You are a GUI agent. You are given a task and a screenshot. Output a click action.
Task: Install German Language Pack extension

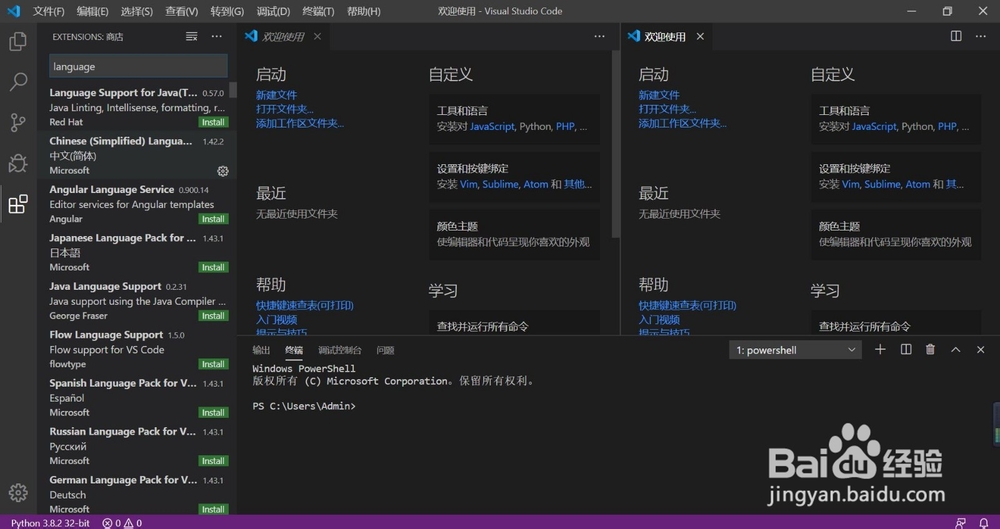point(213,509)
